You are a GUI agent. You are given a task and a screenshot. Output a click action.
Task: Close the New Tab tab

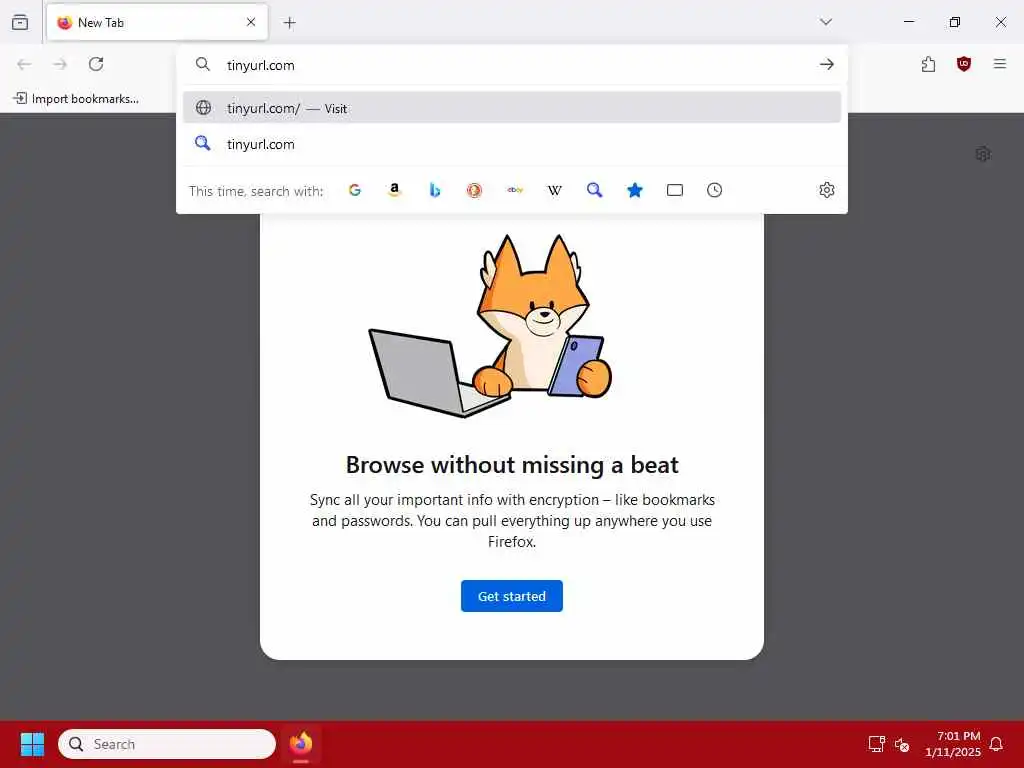251,22
